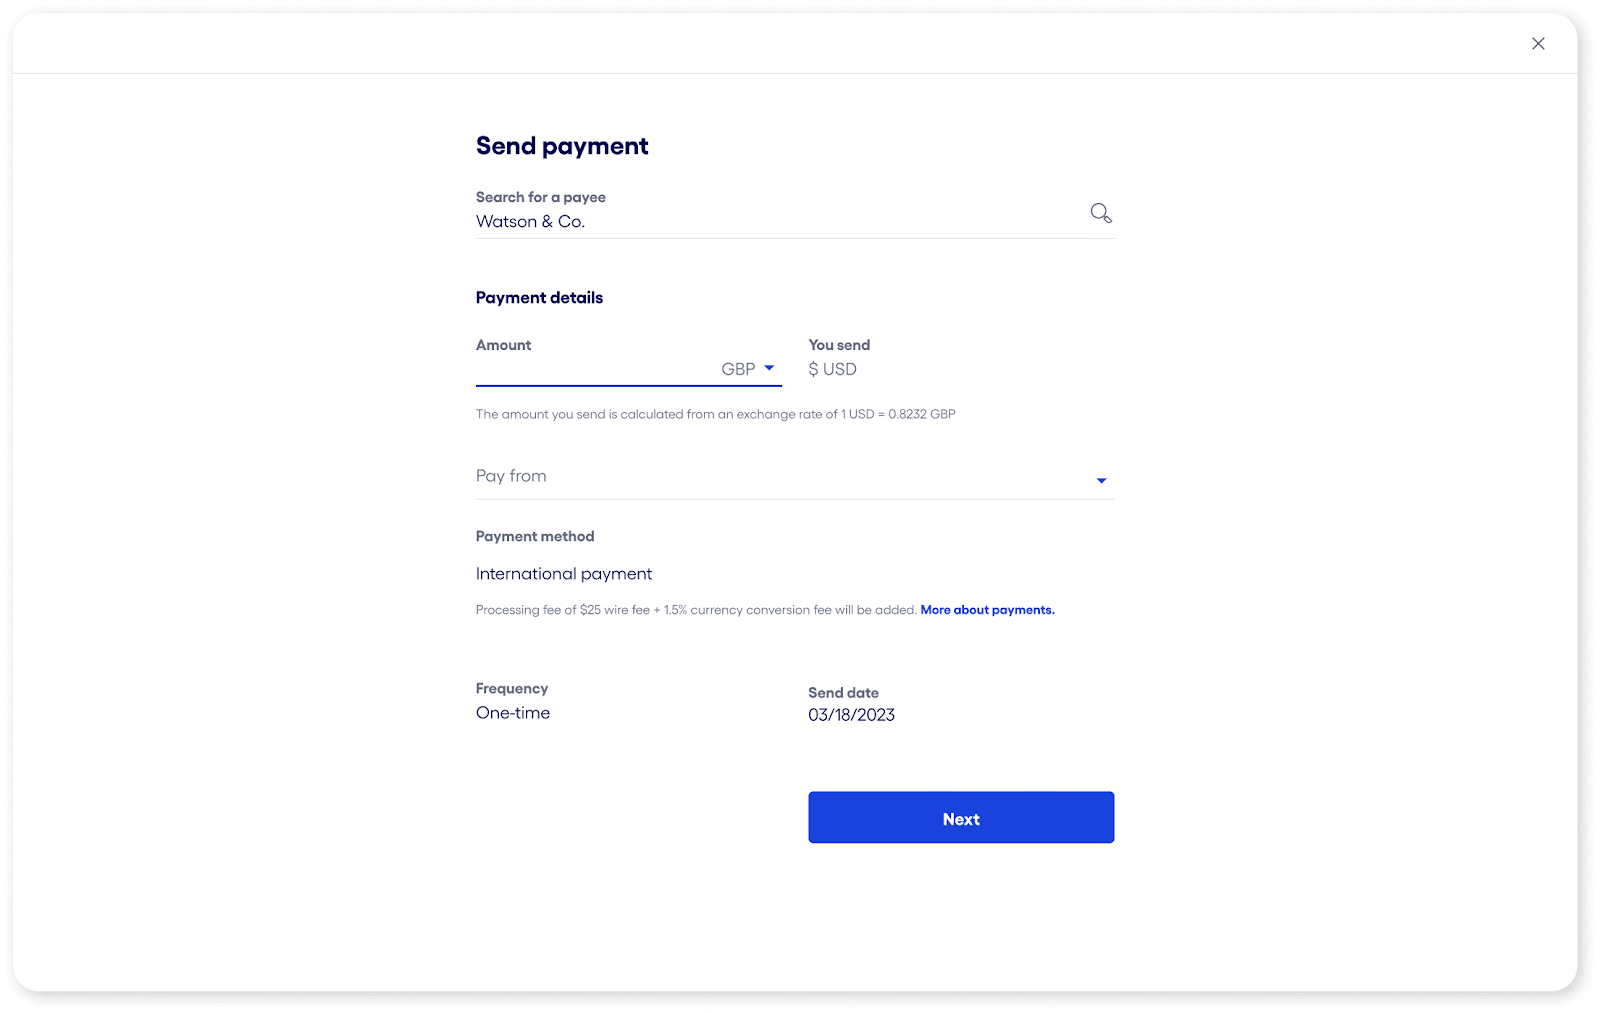Image resolution: width=1600 pixels, height=1013 pixels.
Task: Open the currency dropdown beside the Amount field
Action: coord(748,368)
